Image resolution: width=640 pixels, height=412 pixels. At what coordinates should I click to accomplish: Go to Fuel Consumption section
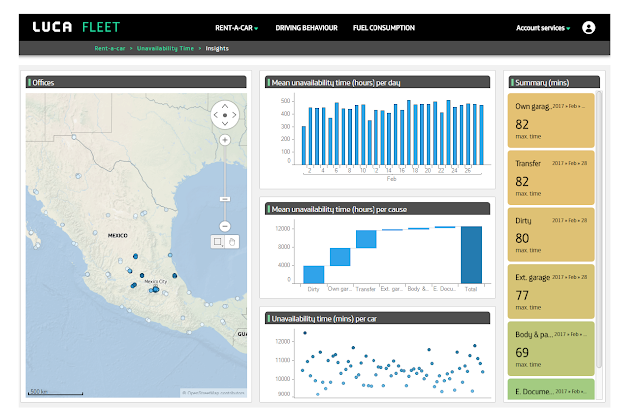pyautogui.click(x=384, y=28)
